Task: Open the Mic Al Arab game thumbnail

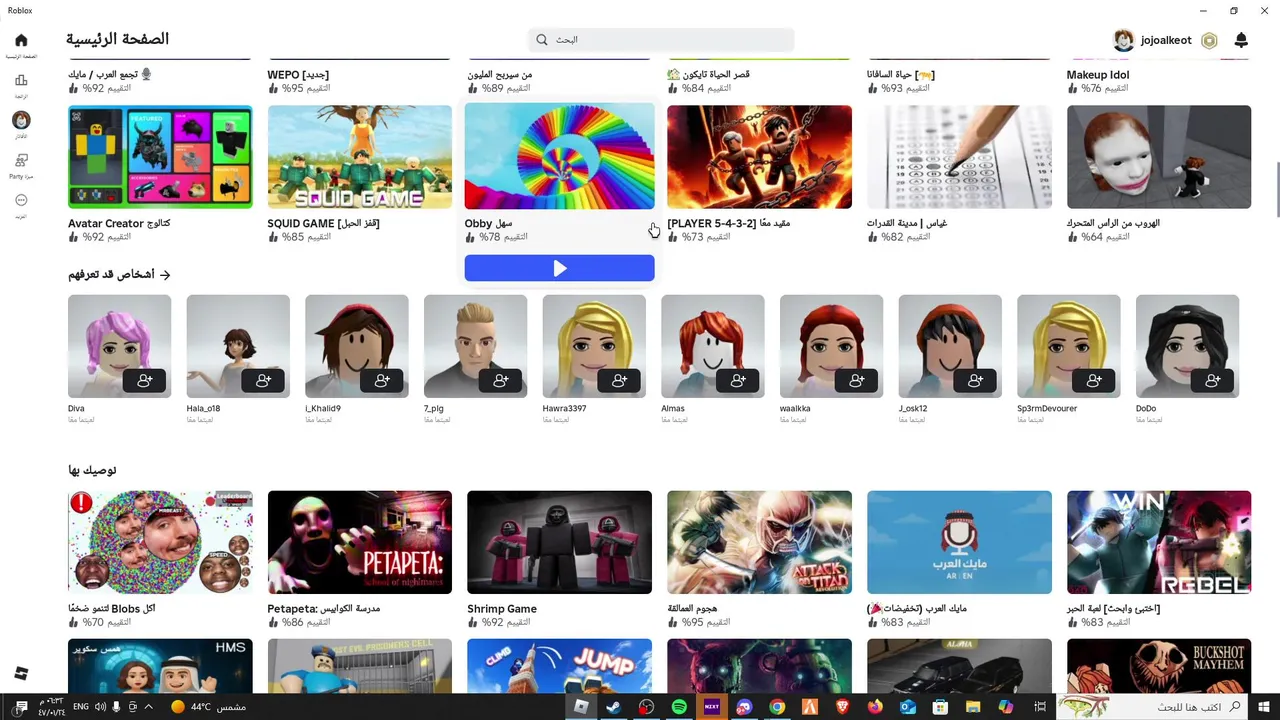Action: pyautogui.click(x=959, y=542)
